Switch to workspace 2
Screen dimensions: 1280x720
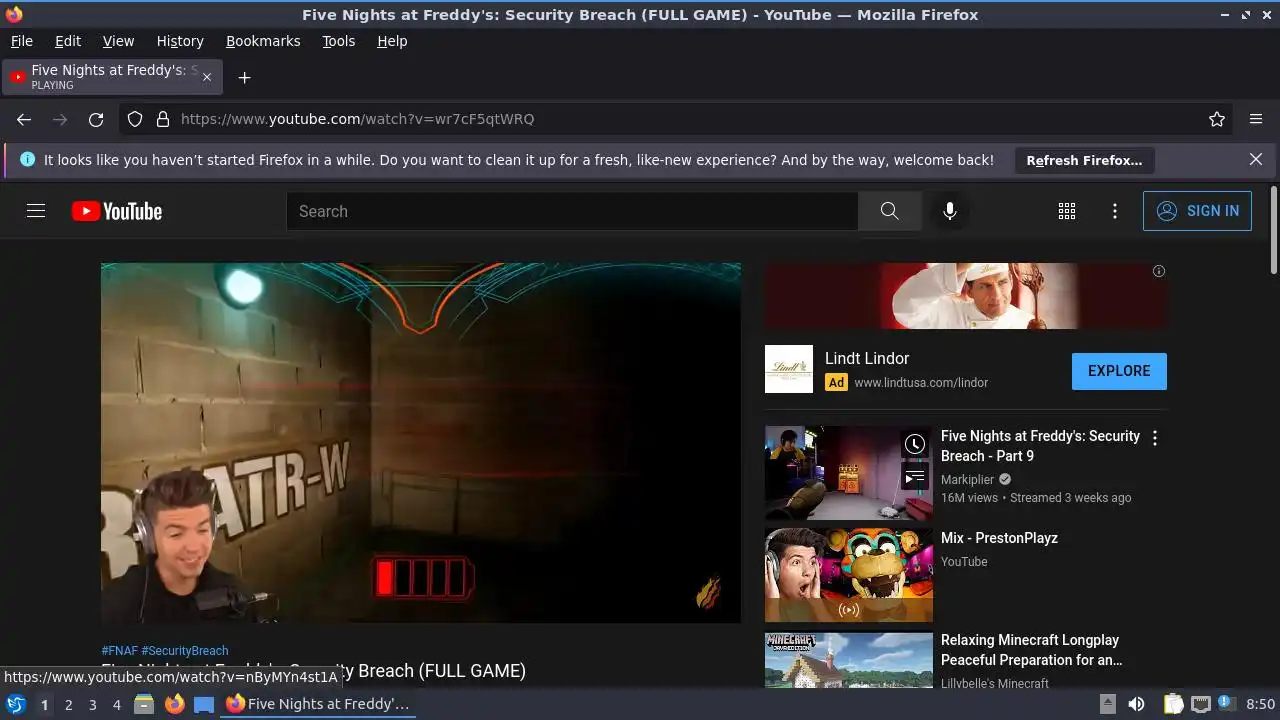click(x=68, y=705)
